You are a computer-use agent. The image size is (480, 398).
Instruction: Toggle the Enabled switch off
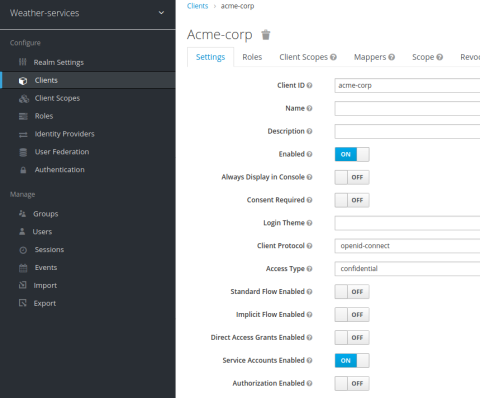tap(352, 154)
